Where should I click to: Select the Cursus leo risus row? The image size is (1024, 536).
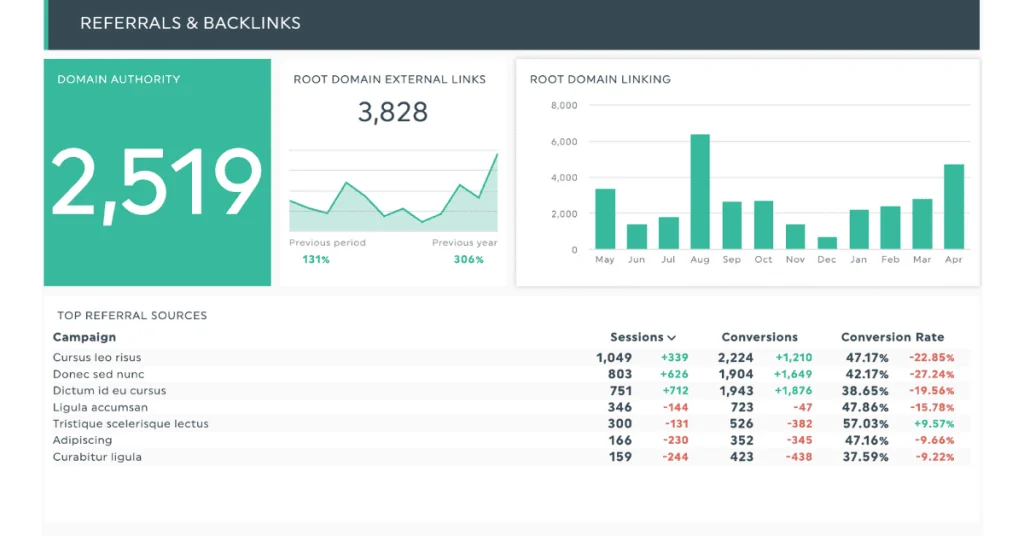(97, 357)
